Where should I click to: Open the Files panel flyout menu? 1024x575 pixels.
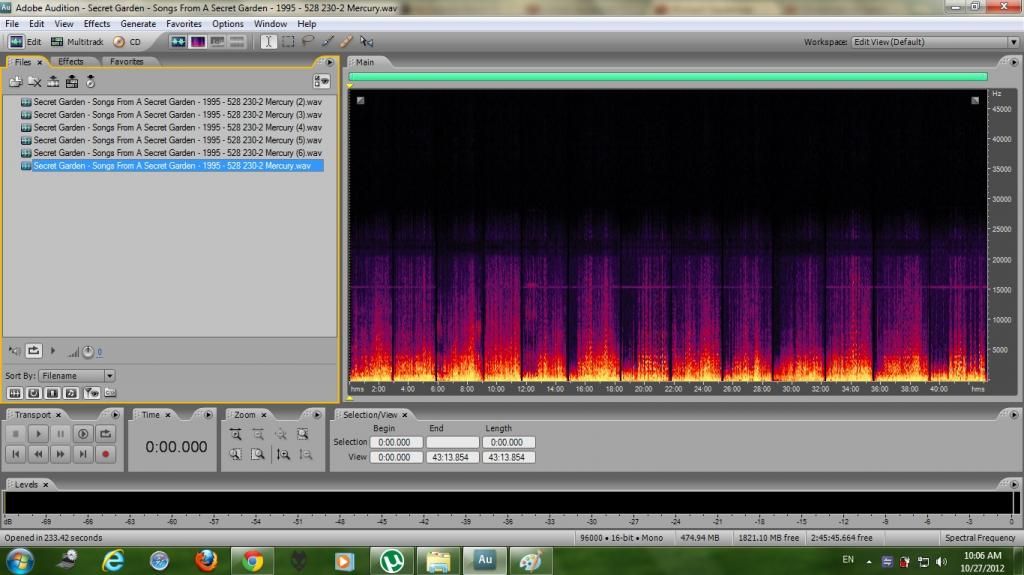(x=329, y=62)
